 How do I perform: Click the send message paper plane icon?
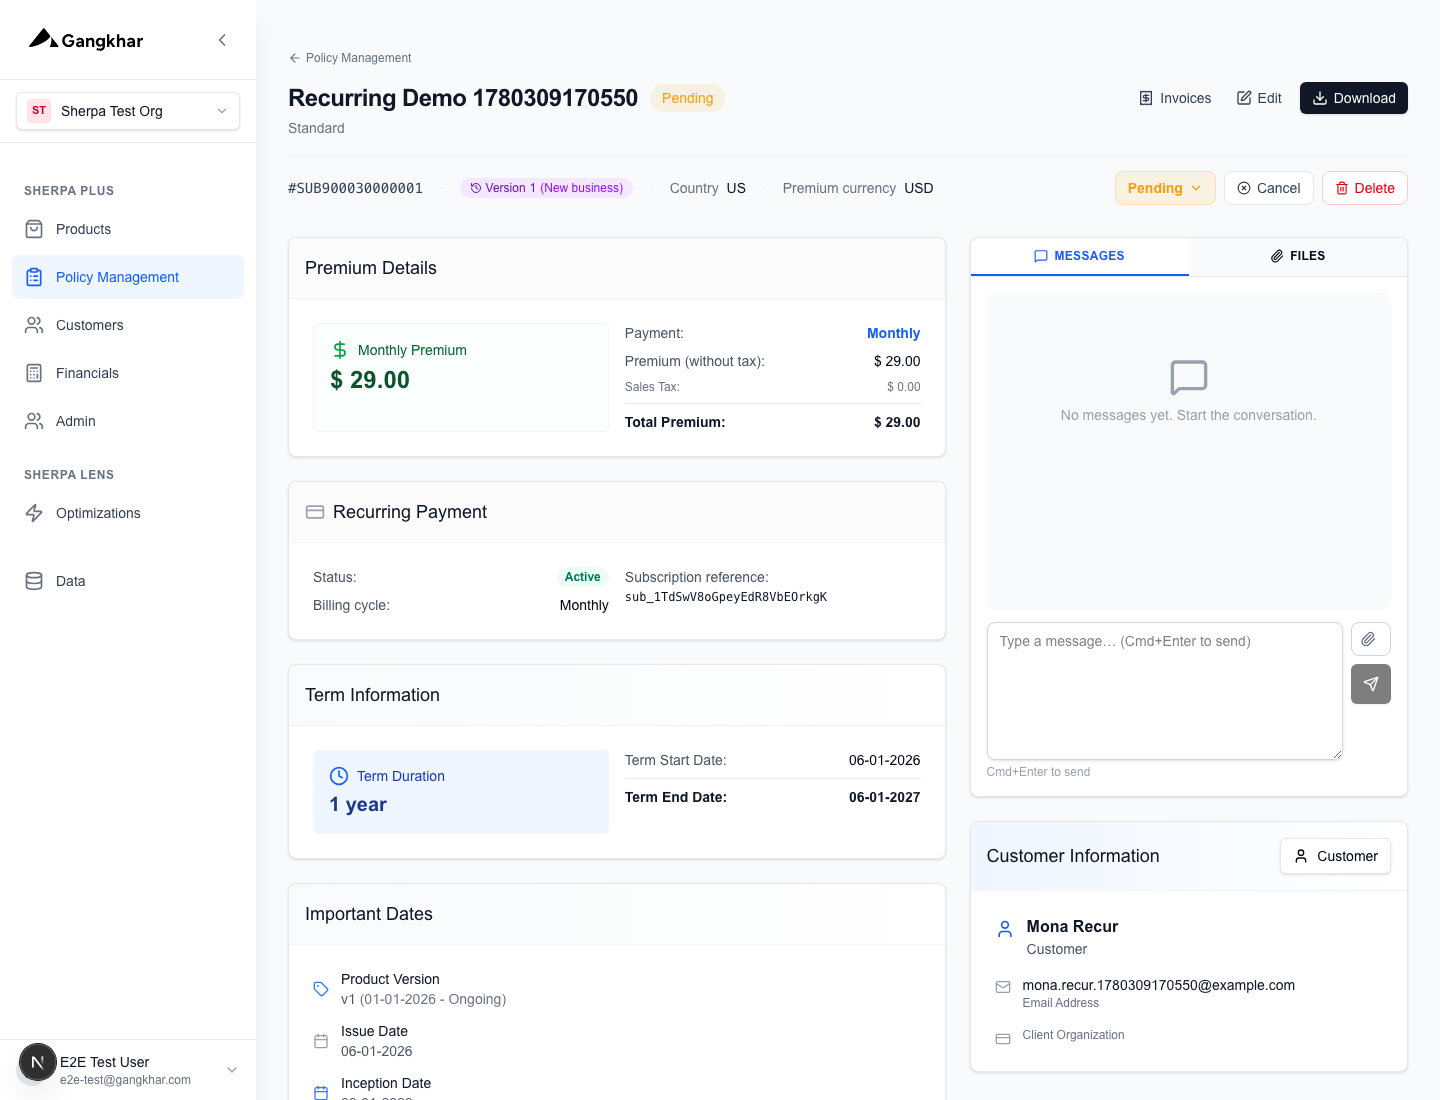(x=1371, y=684)
